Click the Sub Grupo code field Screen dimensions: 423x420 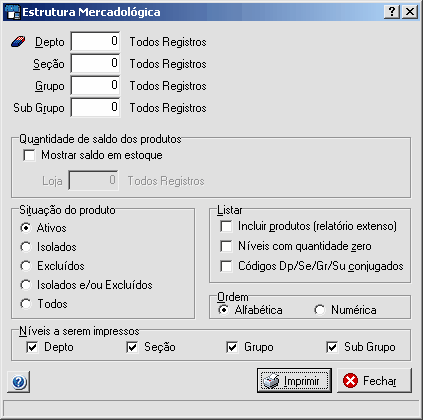(95, 108)
